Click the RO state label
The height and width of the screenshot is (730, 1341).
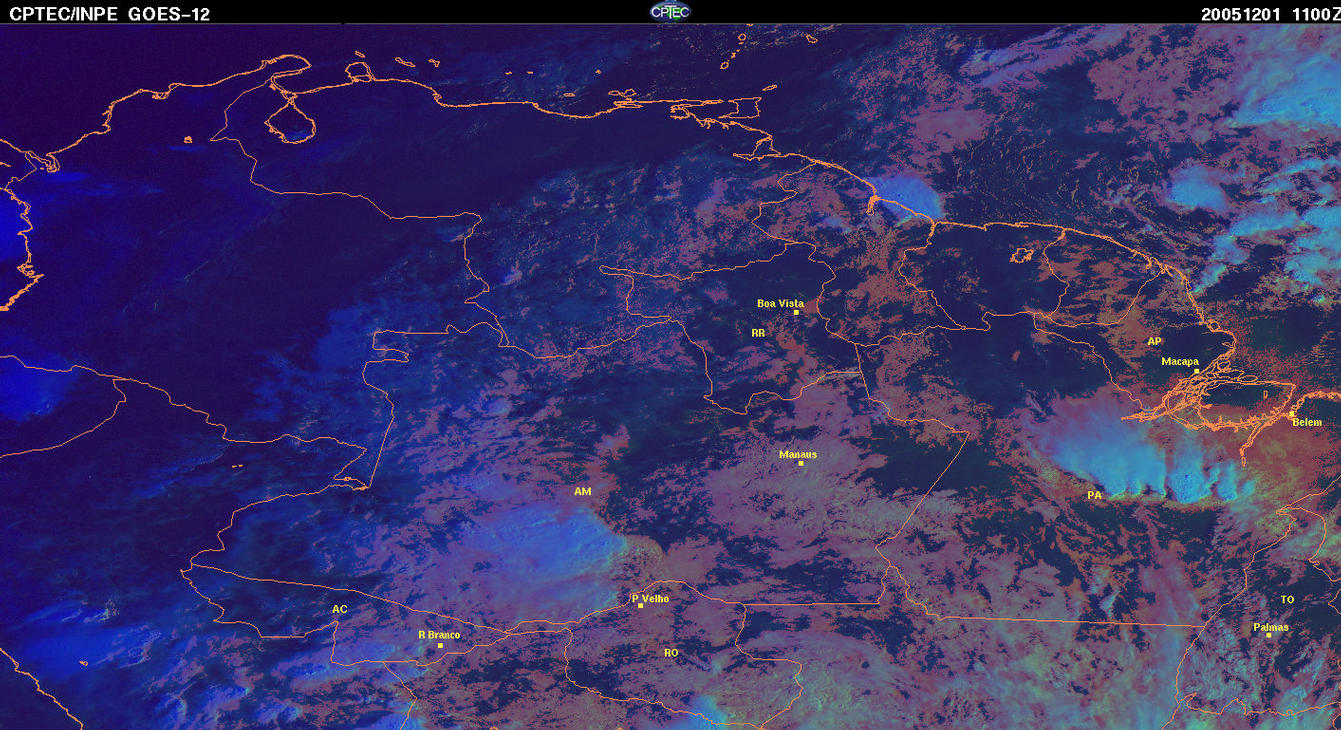click(671, 652)
